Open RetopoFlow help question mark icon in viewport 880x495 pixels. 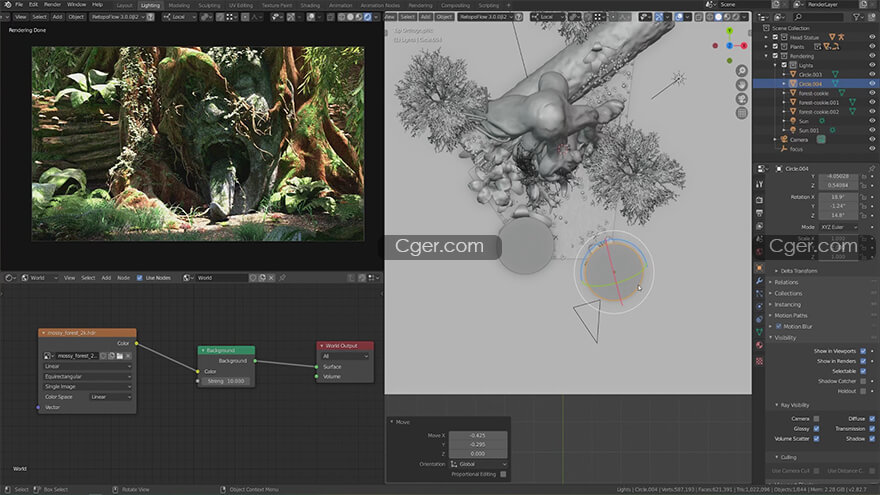point(519,17)
